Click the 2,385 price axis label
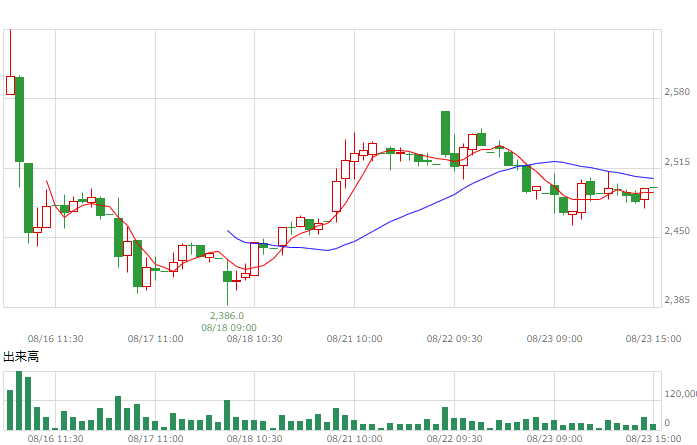The width and height of the screenshot is (697, 445). [677, 300]
